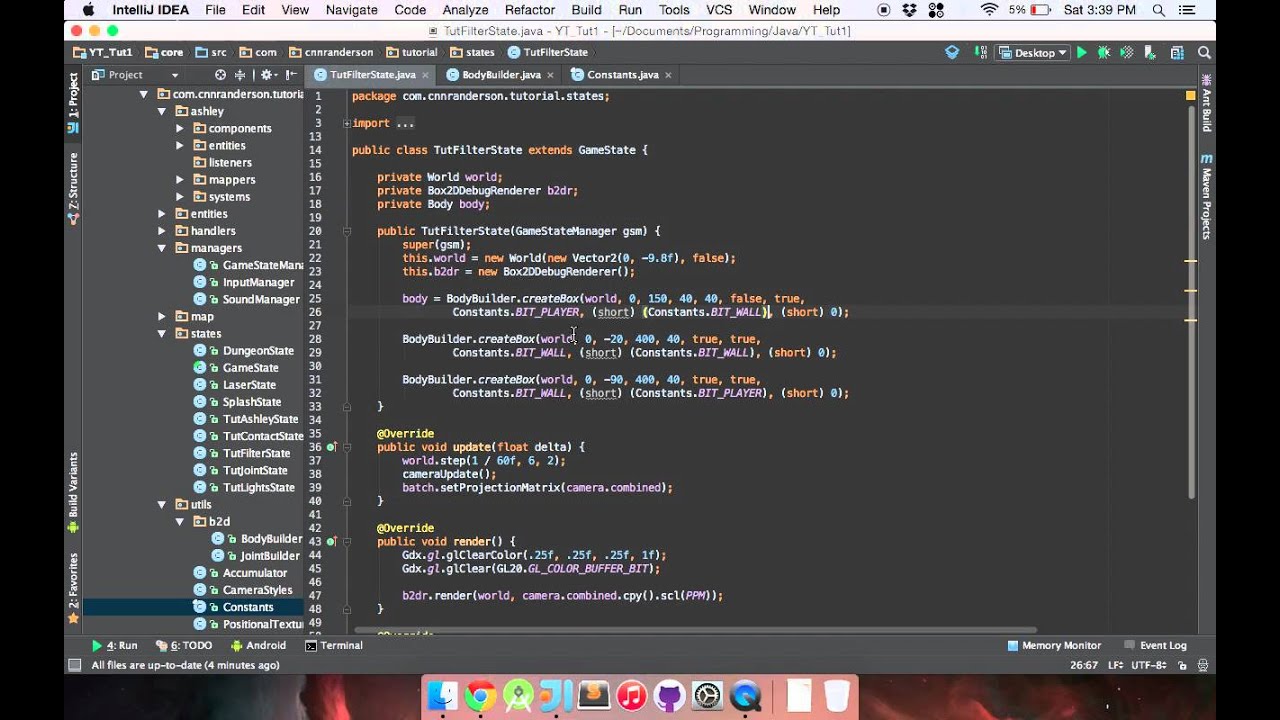Collapse the b2d folder
This screenshot has width=1280, height=720.
pyautogui.click(x=180, y=522)
